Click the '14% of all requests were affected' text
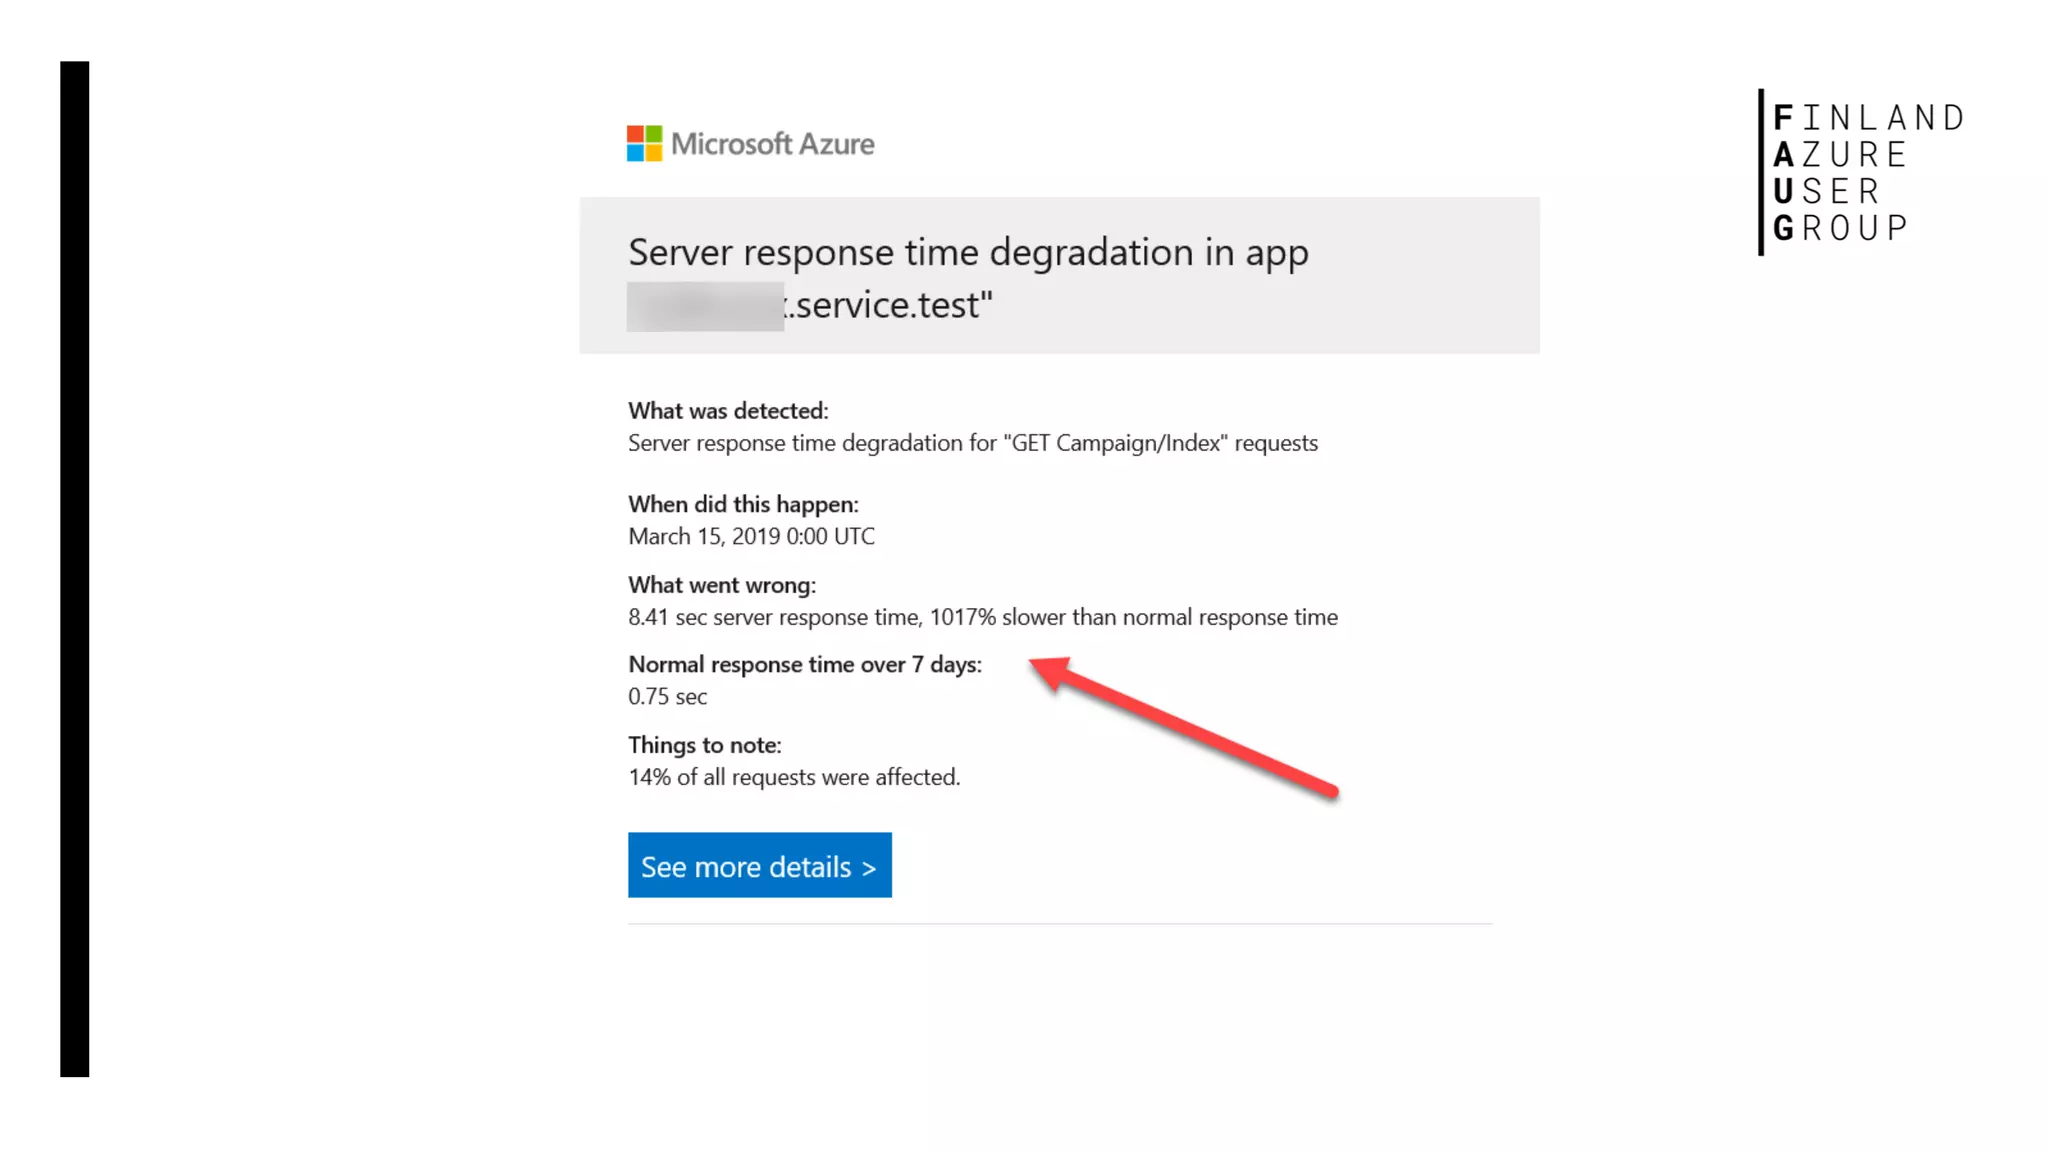2048x1152 pixels. coord(794,777)
